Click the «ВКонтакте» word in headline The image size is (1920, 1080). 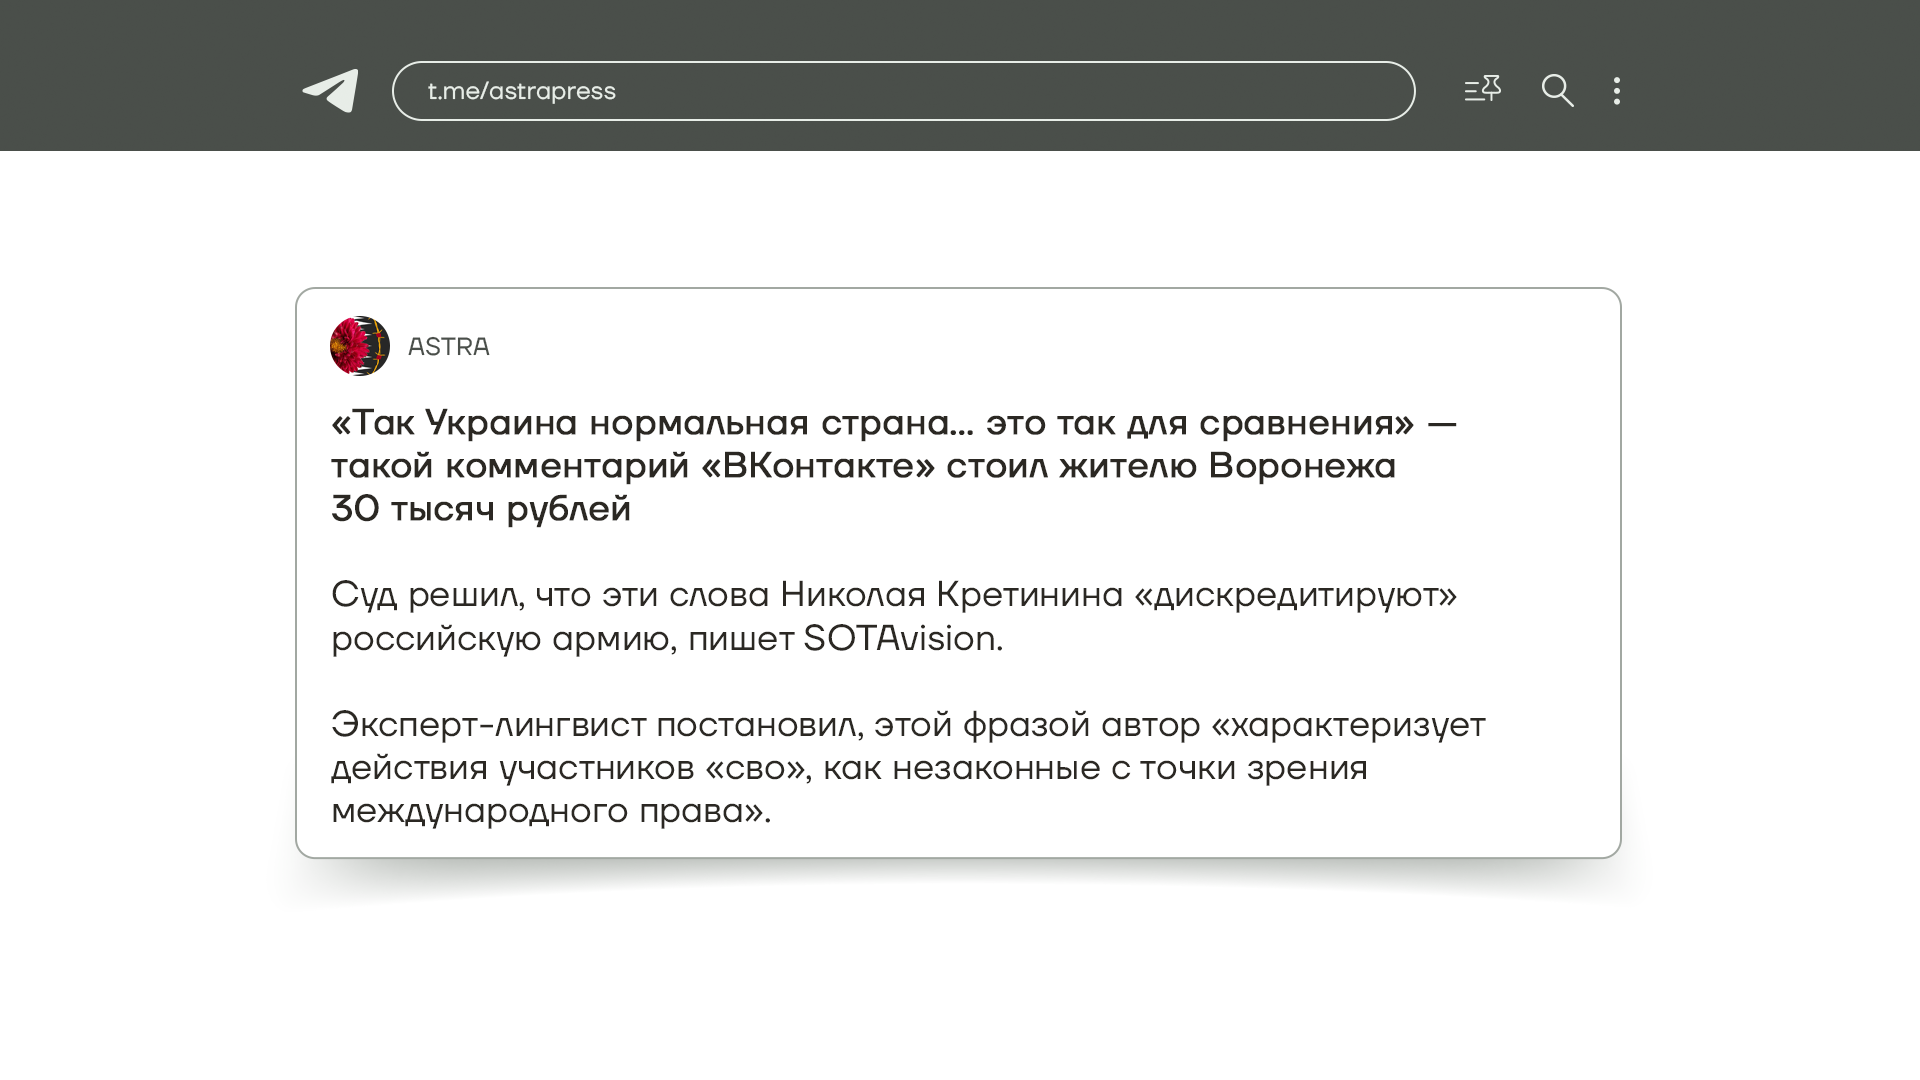pyautogui.click(x=818, y=466)
